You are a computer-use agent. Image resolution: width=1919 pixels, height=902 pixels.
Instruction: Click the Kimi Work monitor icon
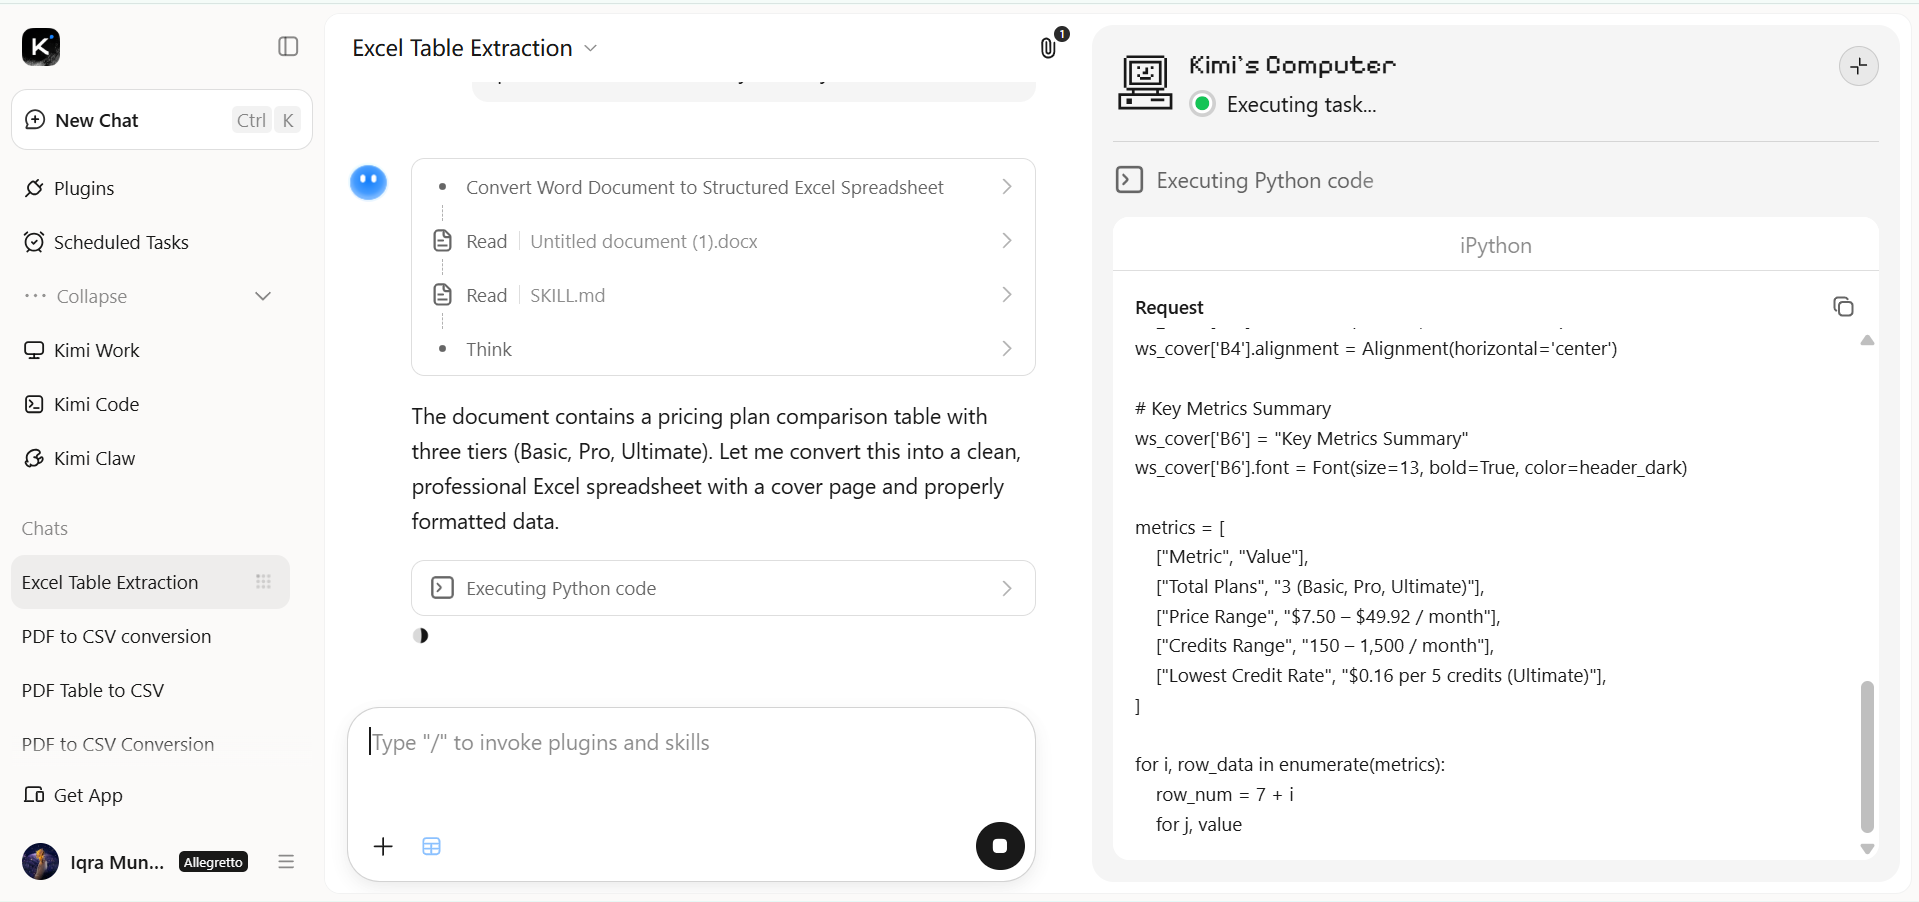click(34, 350)
